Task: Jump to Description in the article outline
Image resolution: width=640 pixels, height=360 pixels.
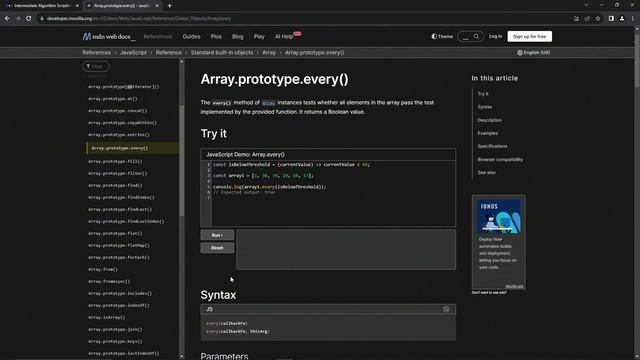Action: coord(490,120)
